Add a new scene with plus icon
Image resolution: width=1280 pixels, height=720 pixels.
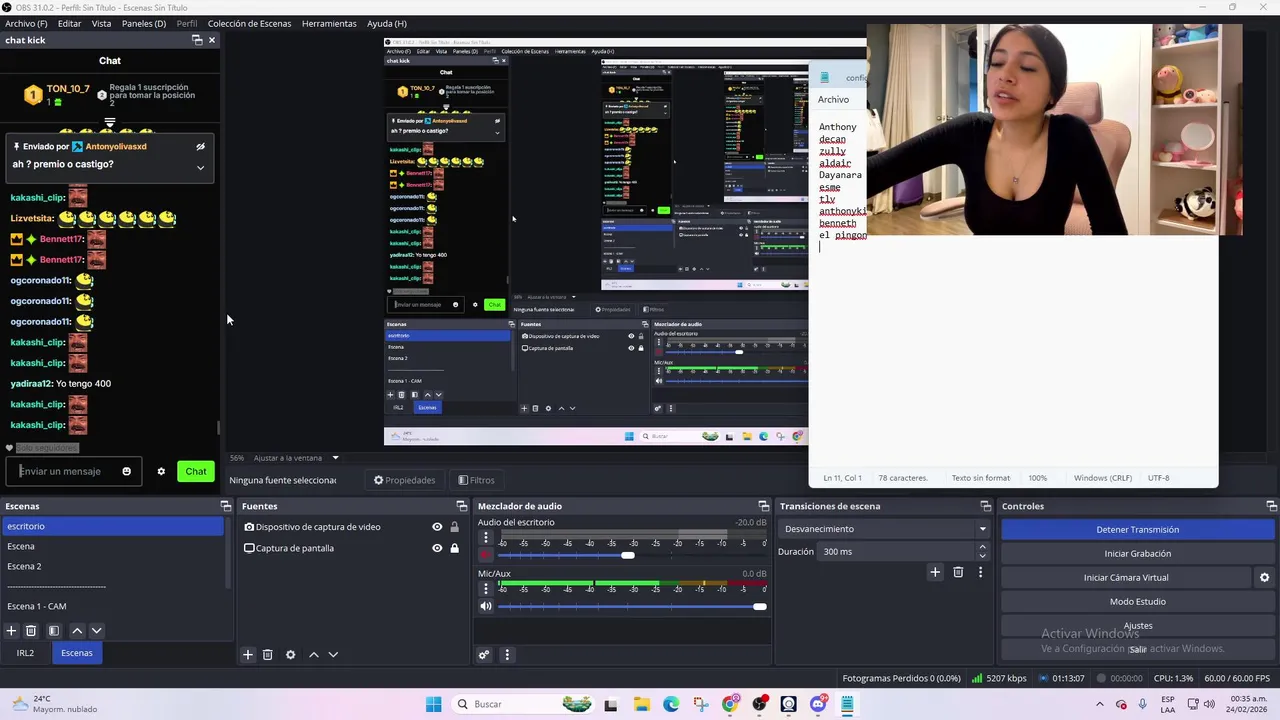[11, 631]
